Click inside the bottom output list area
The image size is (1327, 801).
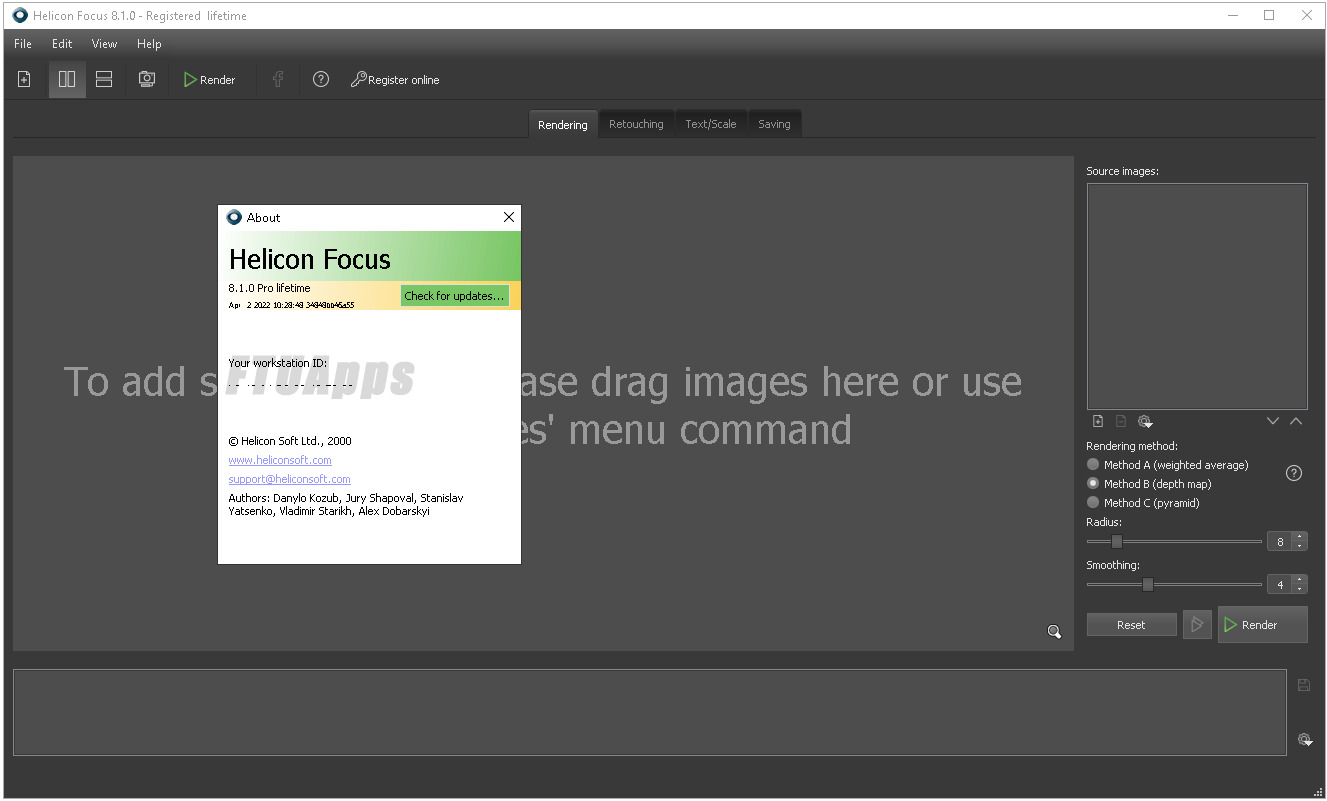(x=650, y=712)
